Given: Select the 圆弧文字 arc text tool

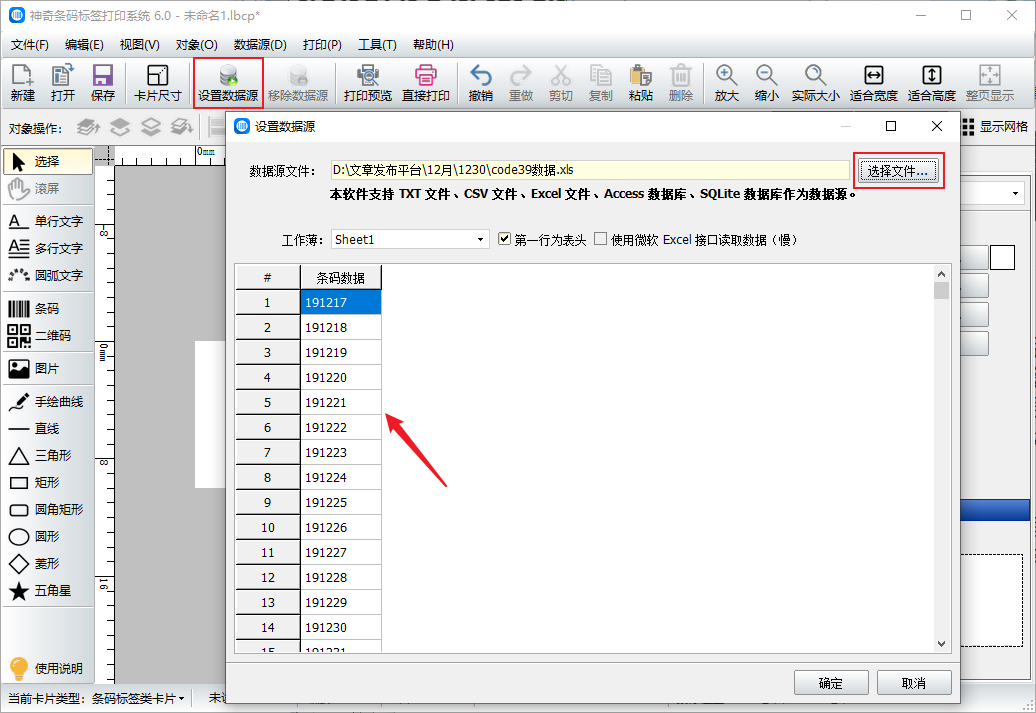Looking at the screenshot, I should point(48,275).
